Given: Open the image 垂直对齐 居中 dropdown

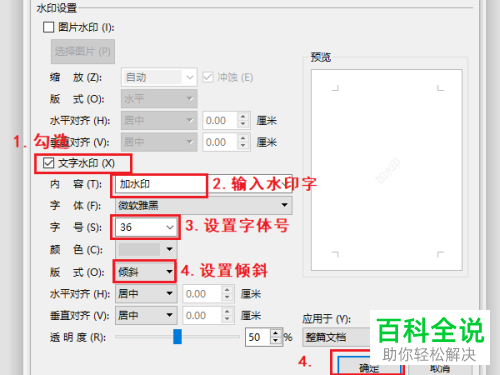Looking at the screenshot, I should tap(159, 142).
